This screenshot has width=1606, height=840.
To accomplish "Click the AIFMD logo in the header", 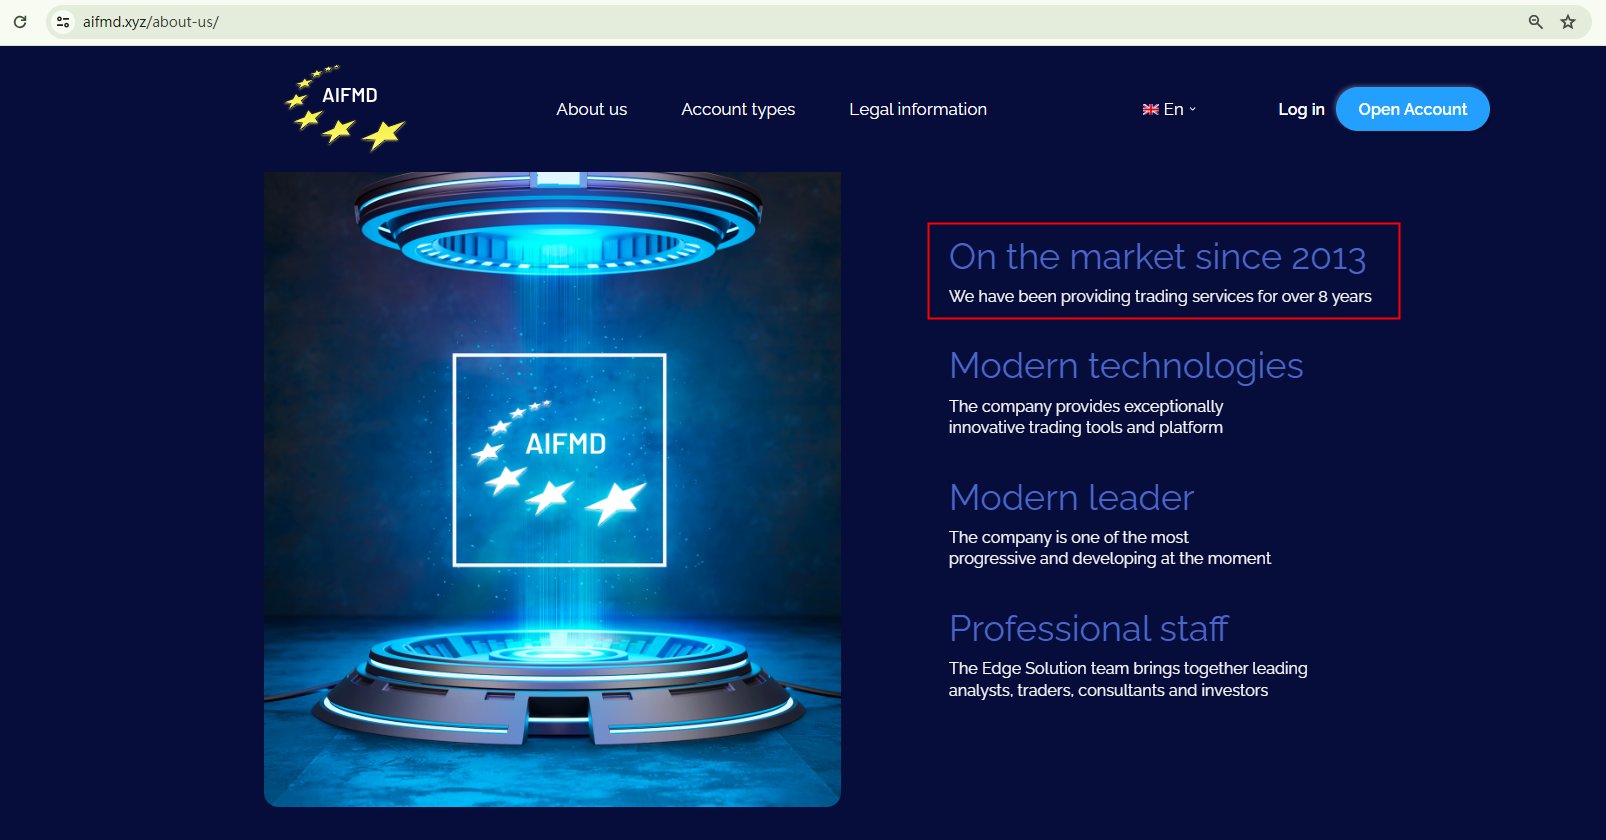I will 345,108.
